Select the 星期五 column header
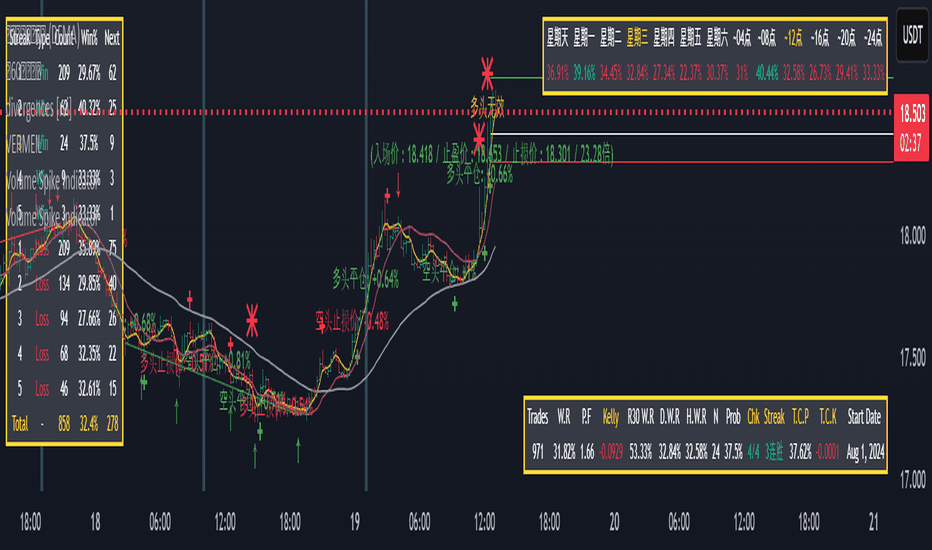This screenshot has width=932, height=550. [690, 38]
